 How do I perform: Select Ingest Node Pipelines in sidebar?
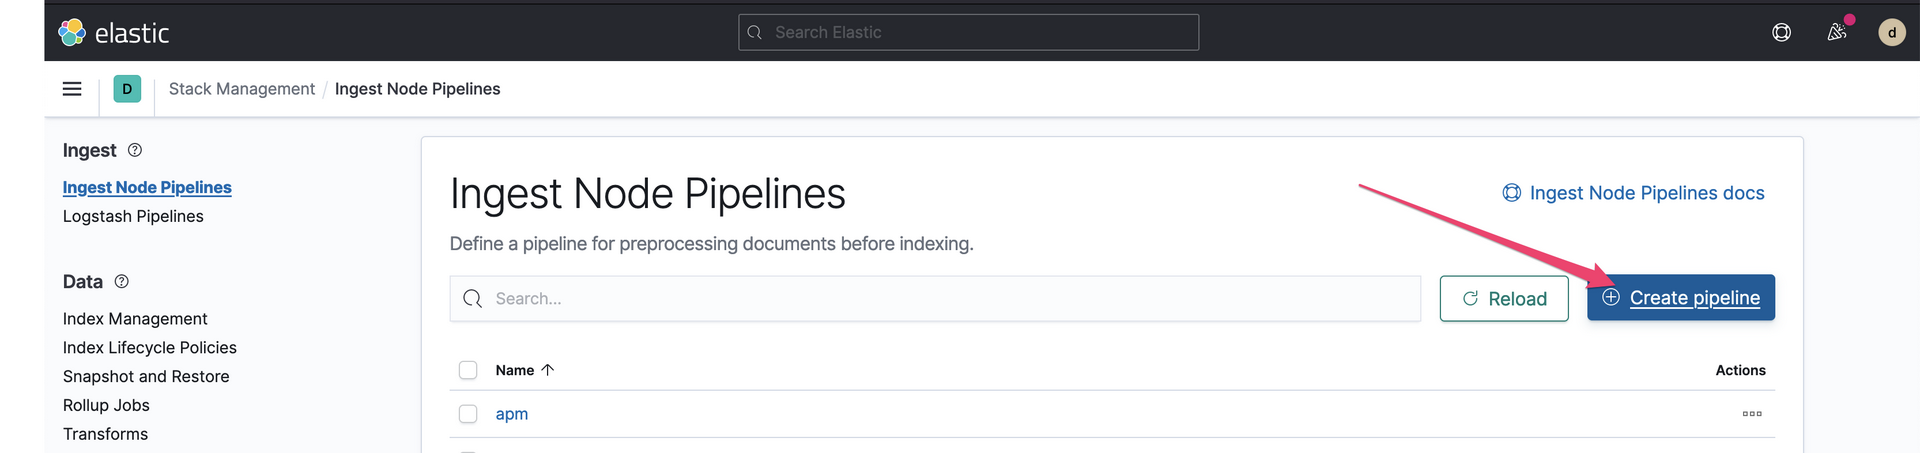coord(147,187)
